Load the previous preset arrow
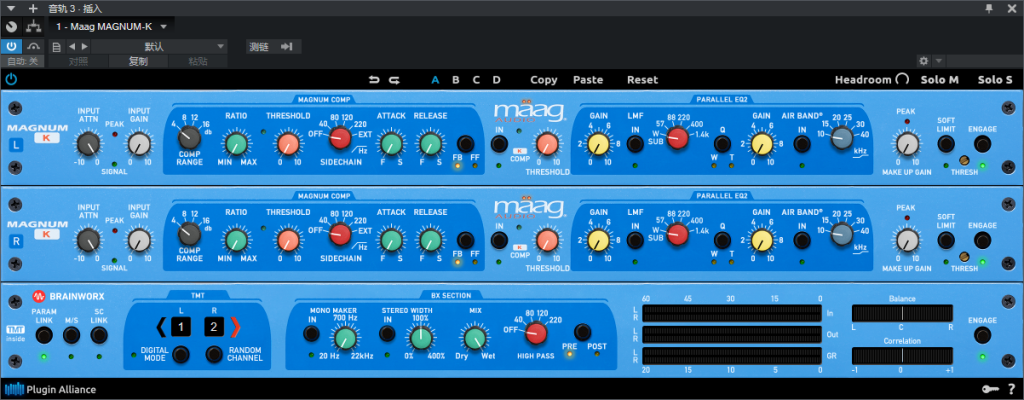 (x=72, y=46)
